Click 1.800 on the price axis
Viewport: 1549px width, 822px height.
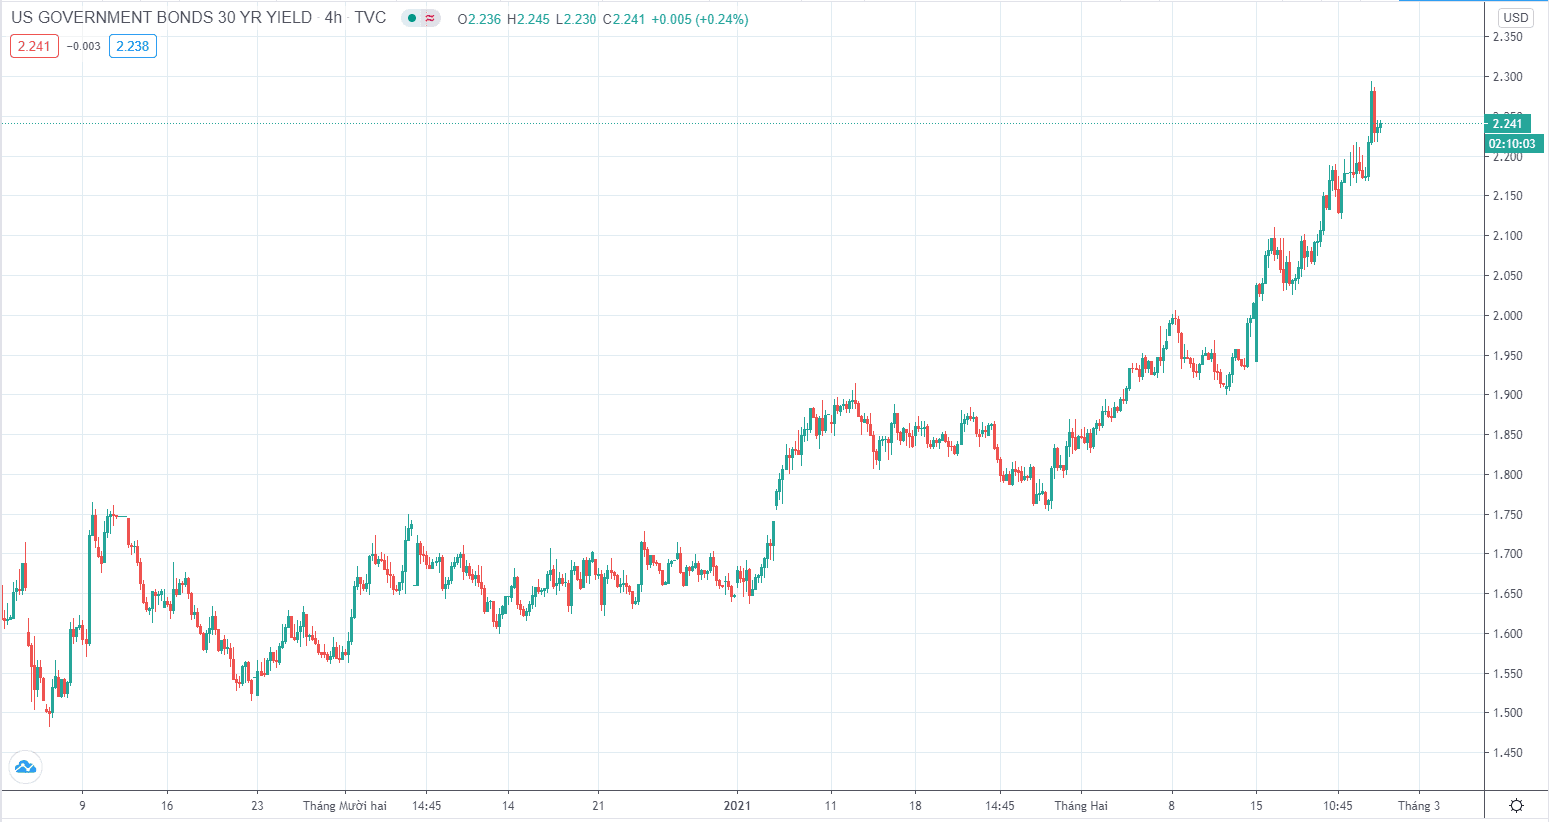coord(1507,475)
